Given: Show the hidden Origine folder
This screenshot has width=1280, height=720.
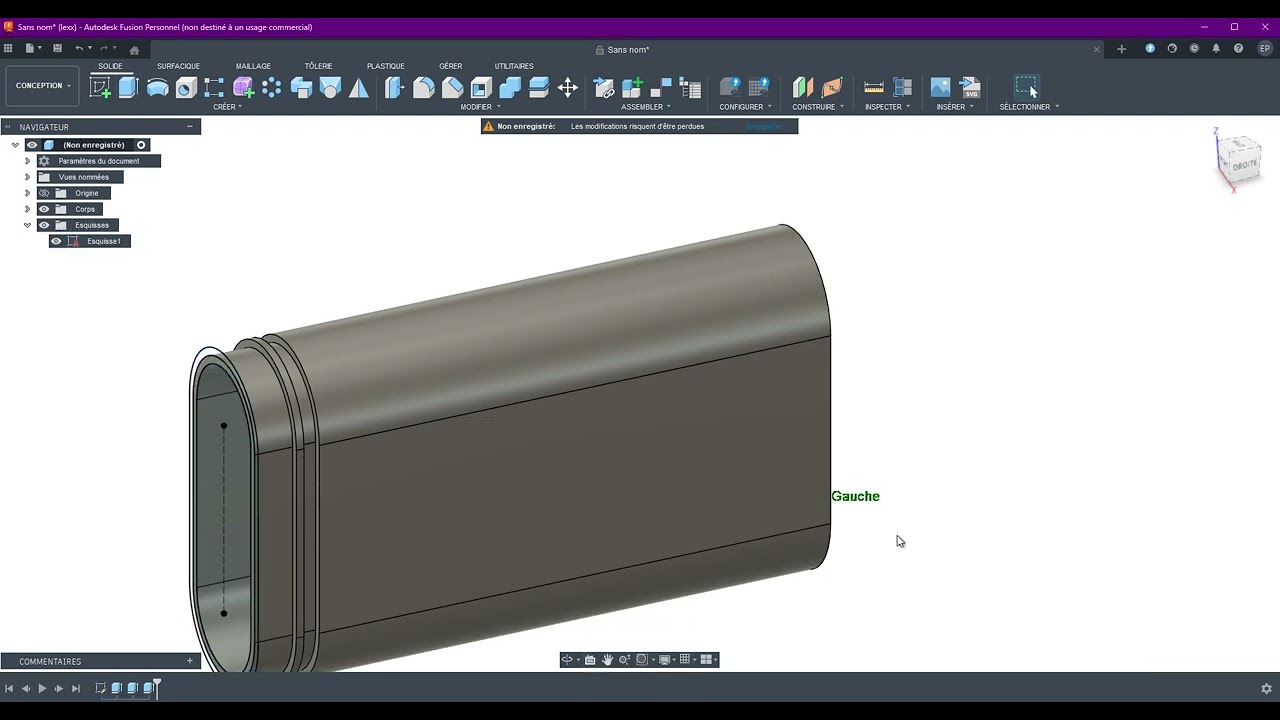Looking at the screenshot, I should [x=44, y=193].
